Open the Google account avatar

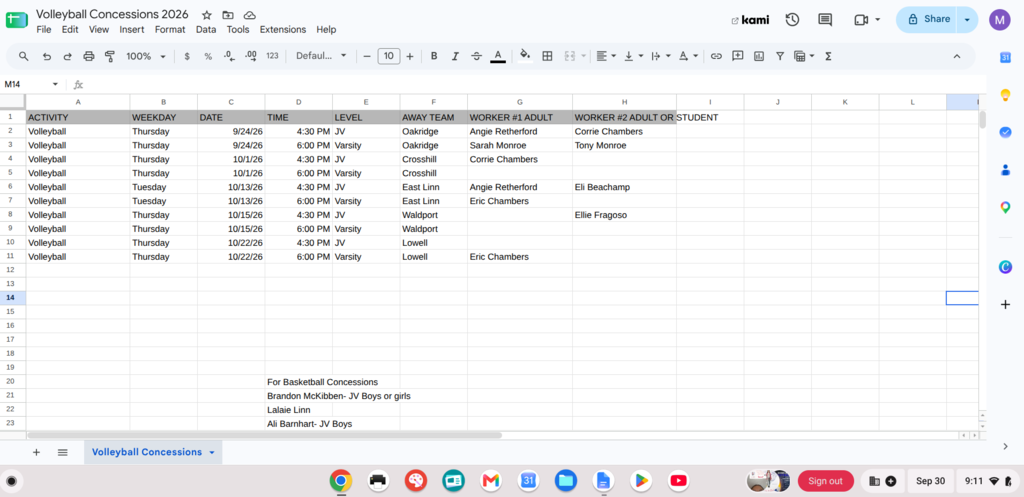(x=999, y=20)
